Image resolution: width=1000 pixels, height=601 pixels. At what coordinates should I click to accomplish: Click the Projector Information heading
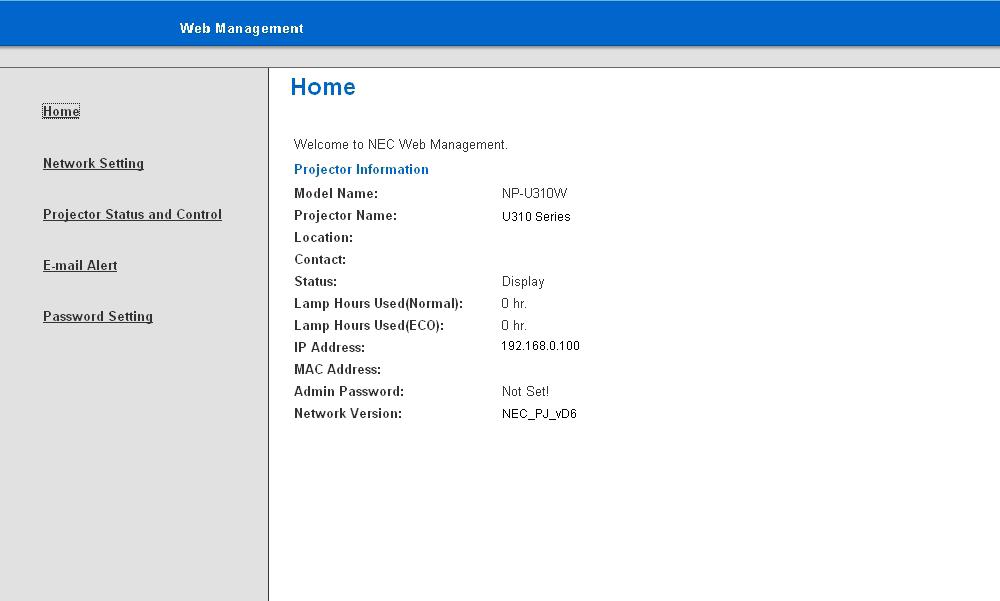[x=361, y=169]
